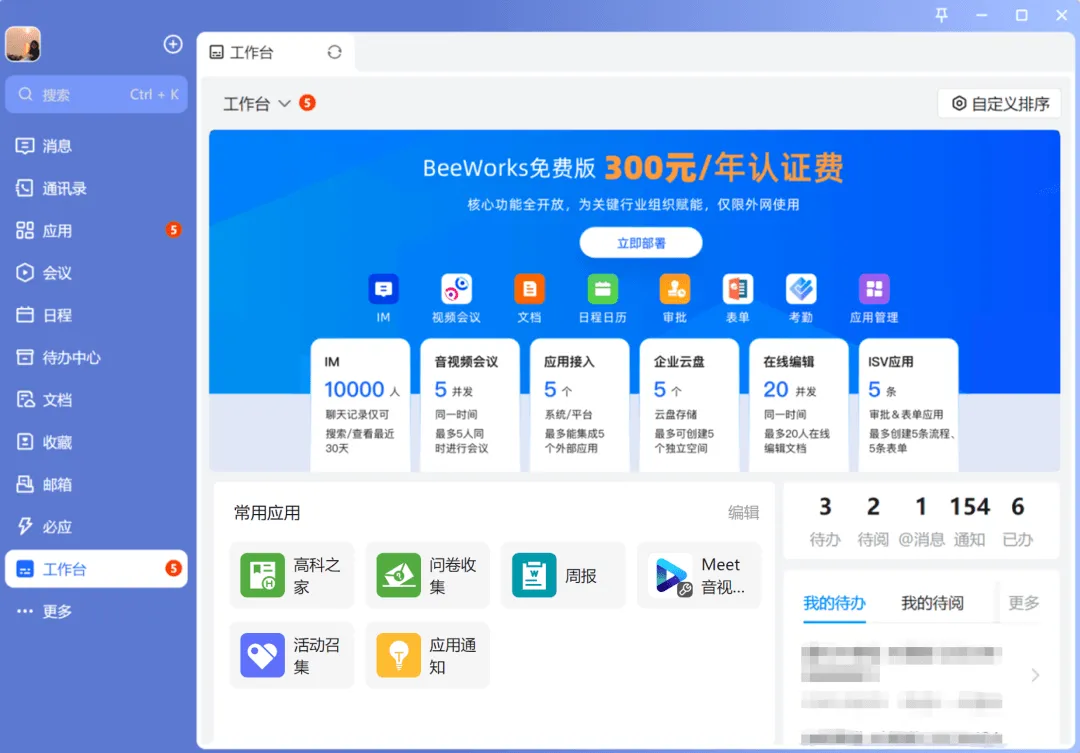Screen dimensions: 1080x753
Task: Click the 3 待办 counter
Action: click(x=825, y=522)
